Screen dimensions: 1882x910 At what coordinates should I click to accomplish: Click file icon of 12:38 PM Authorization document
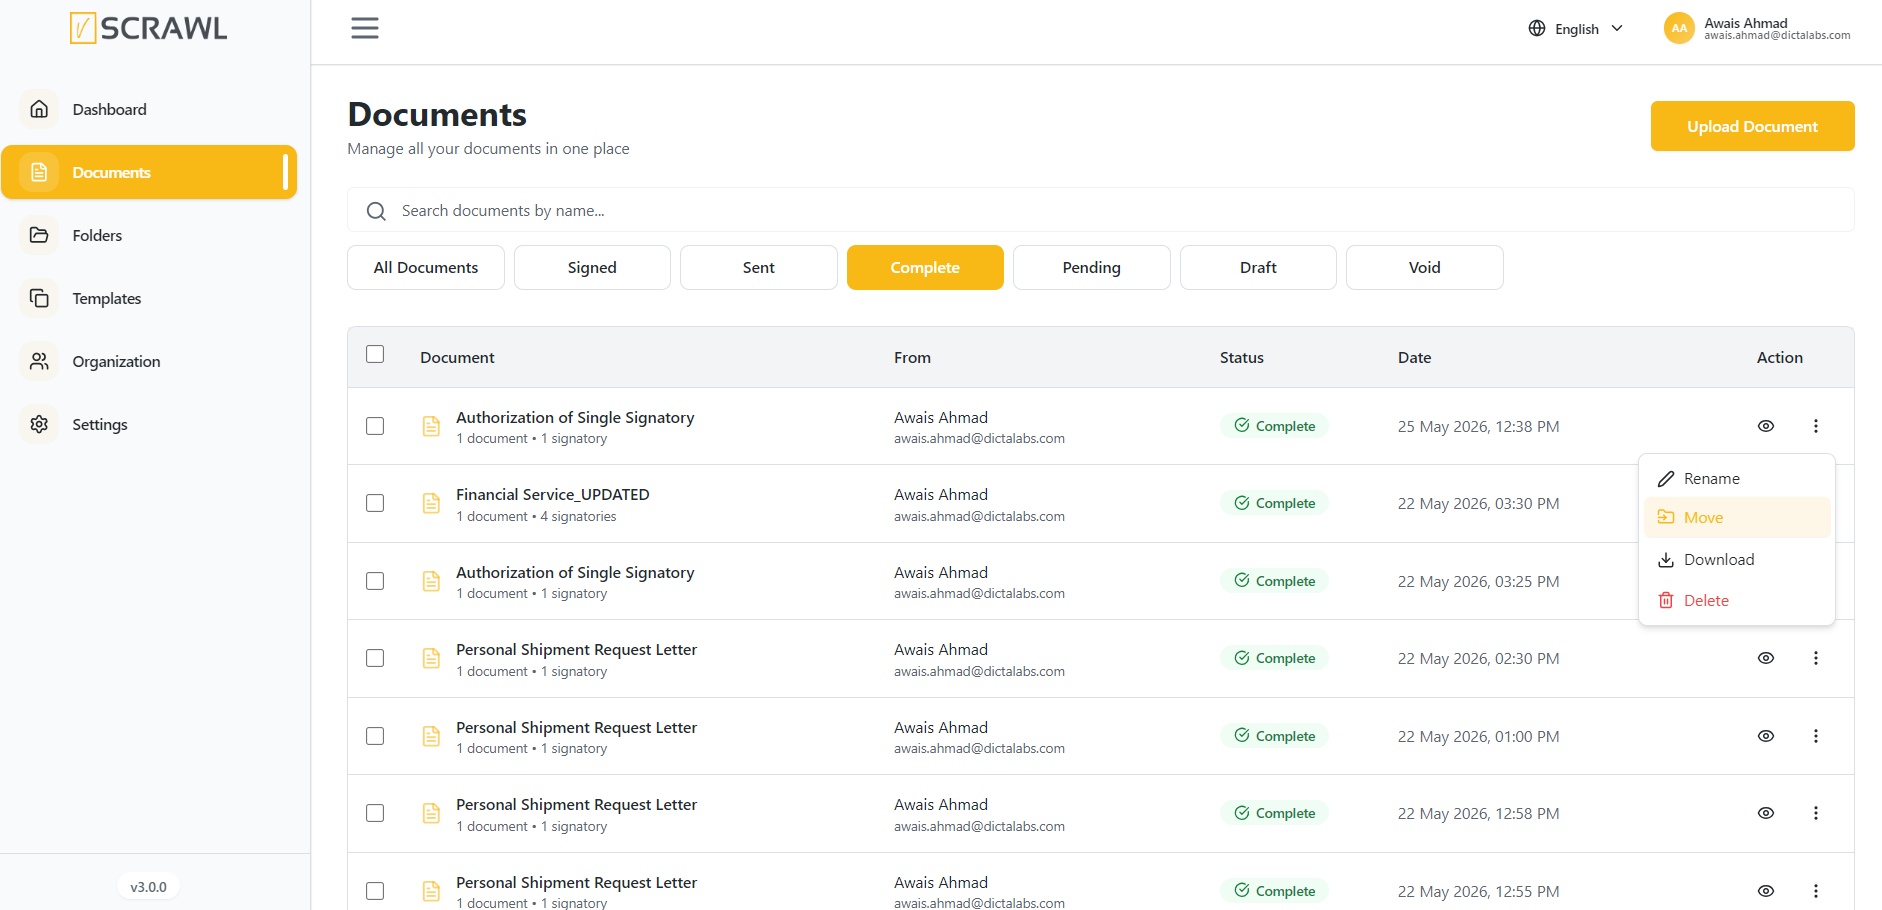(x=431, y=426)
